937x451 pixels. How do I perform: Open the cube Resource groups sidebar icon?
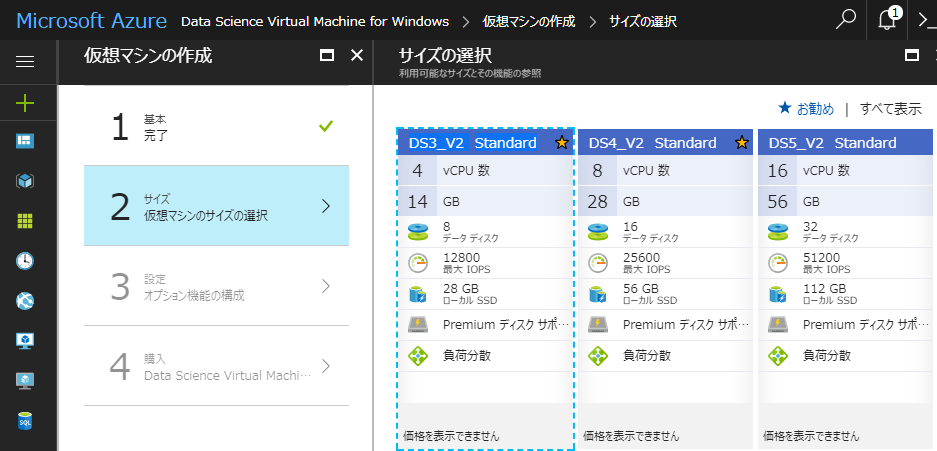[x=25, y=181]
